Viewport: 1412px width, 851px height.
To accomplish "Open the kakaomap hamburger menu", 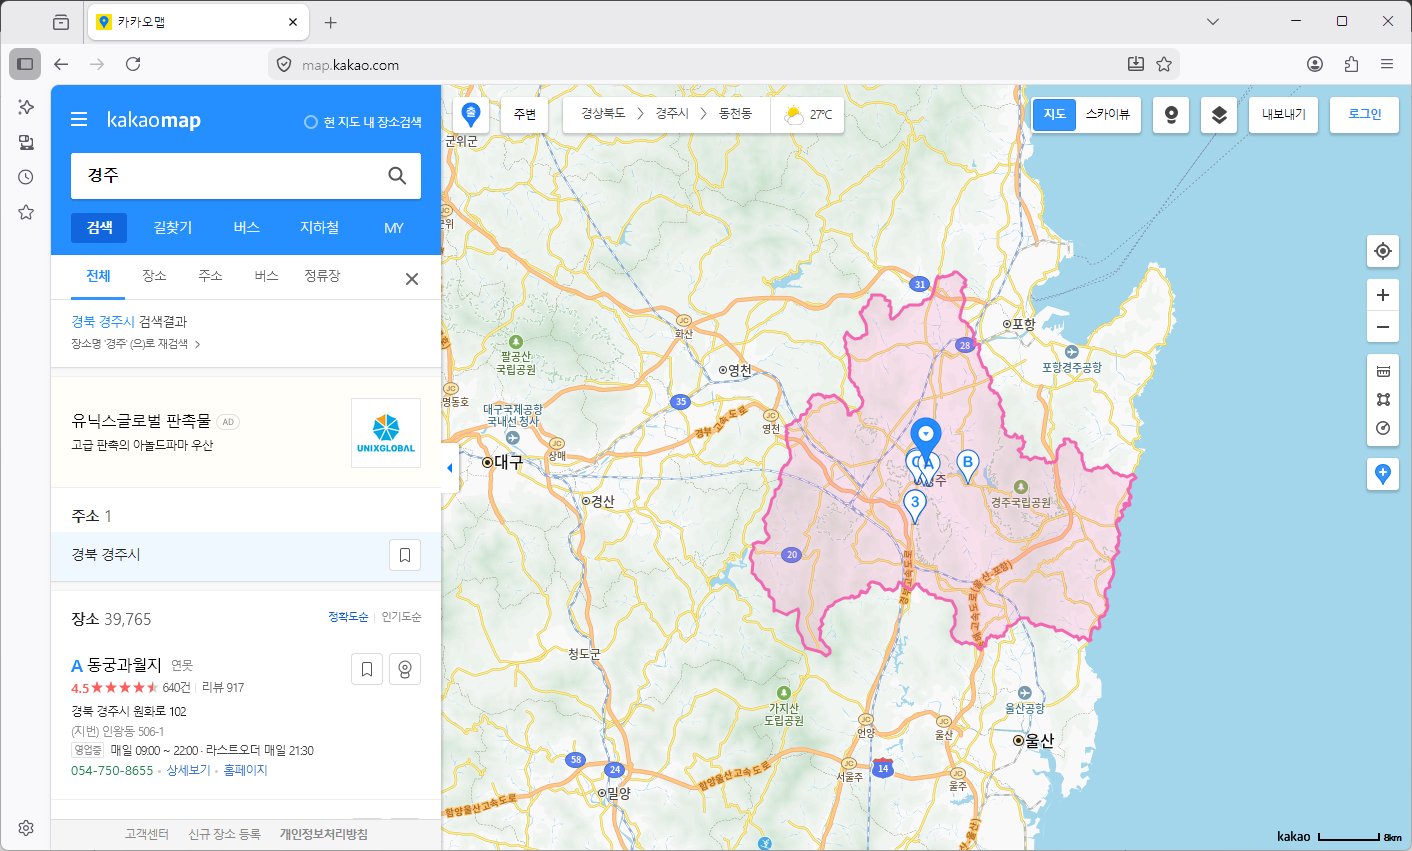I will tap(79, 120).
